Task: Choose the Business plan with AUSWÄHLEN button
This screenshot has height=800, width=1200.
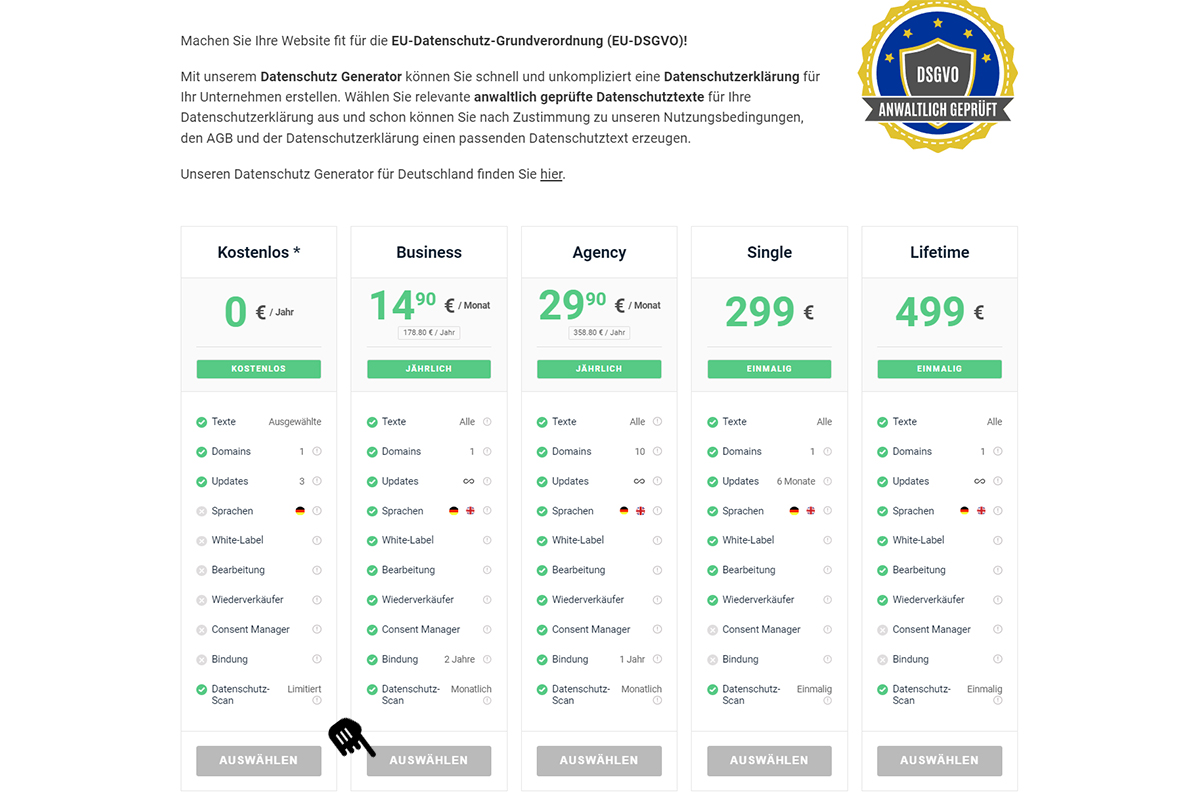Action: (x=429, y=760)
